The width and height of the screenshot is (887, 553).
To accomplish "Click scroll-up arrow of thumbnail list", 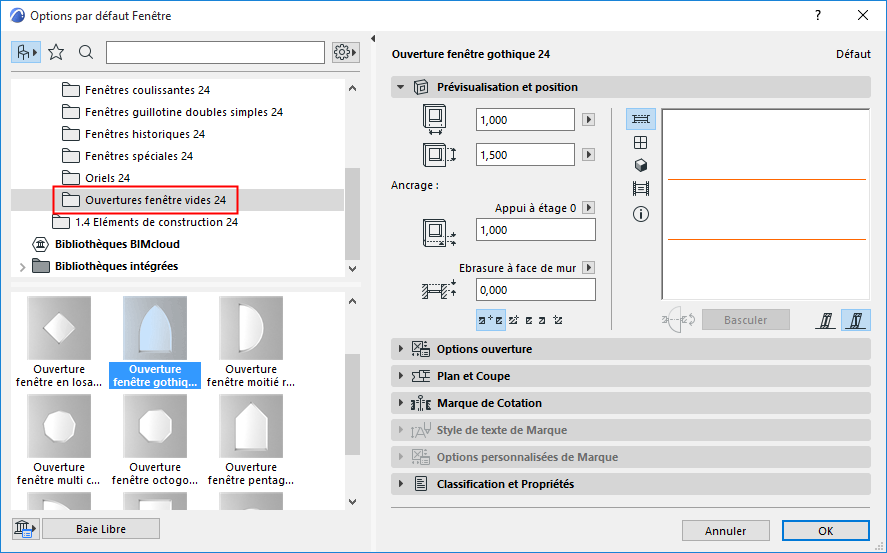I will point(352,301).
